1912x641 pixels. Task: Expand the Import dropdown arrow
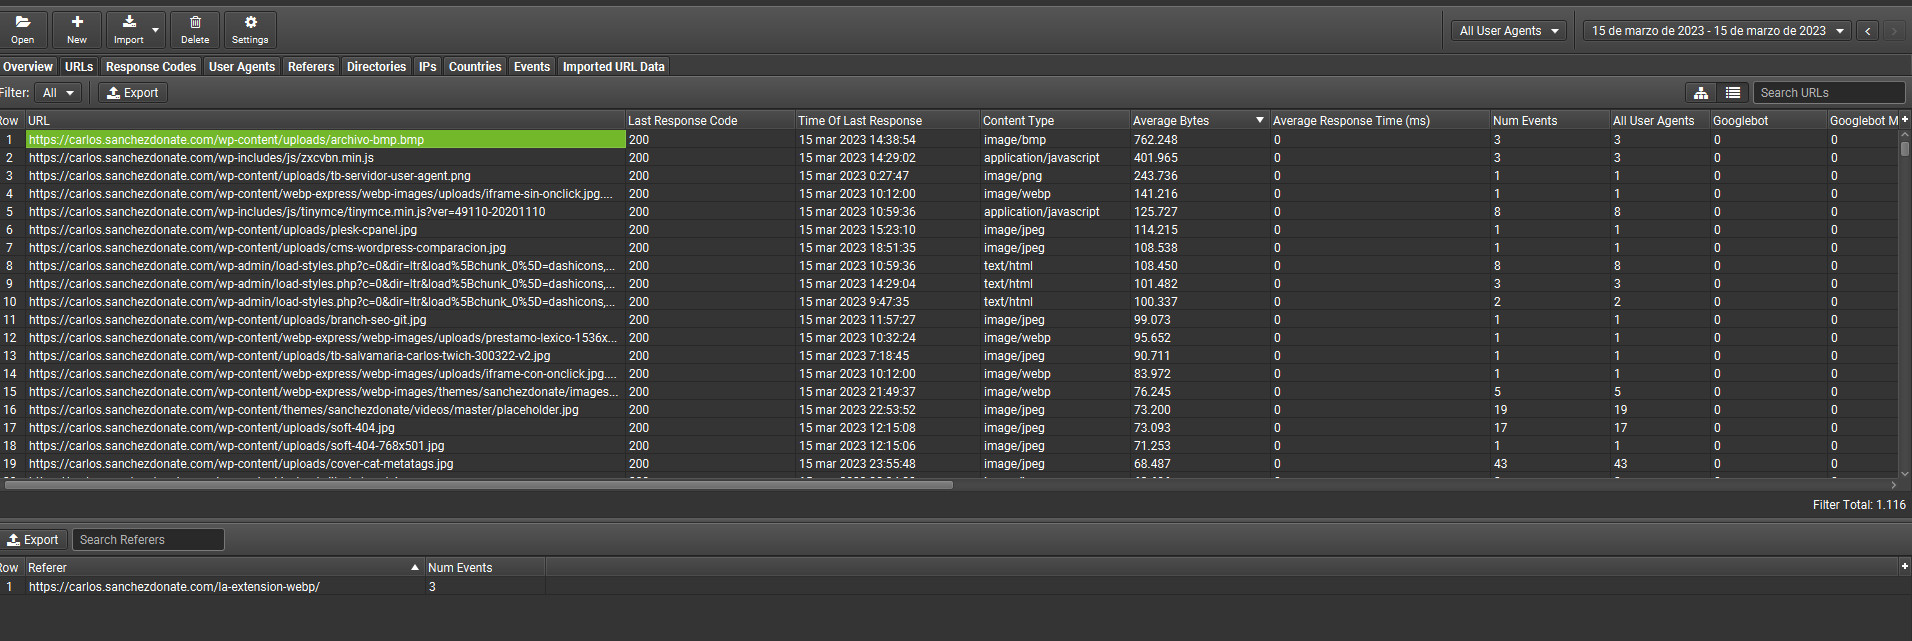[155, 30]
